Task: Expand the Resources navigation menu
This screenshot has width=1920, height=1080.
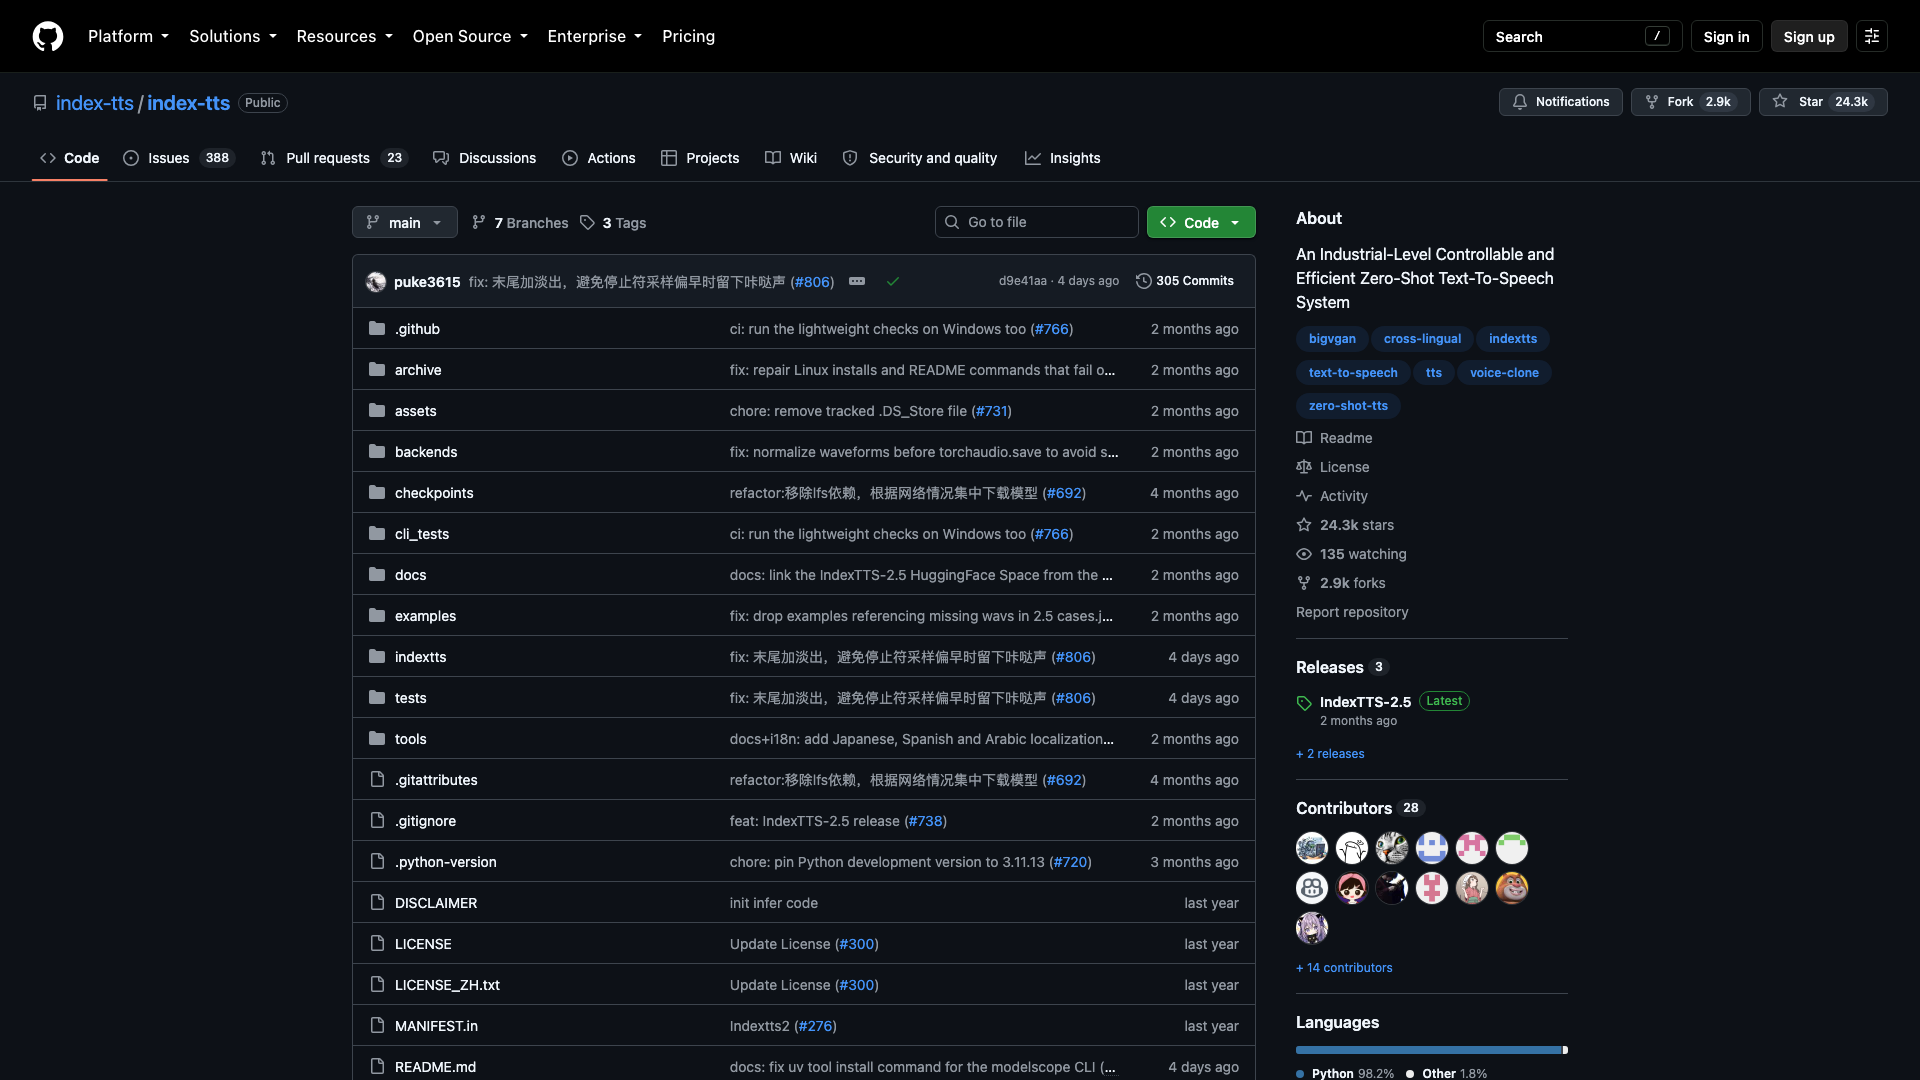Action: 345,36
